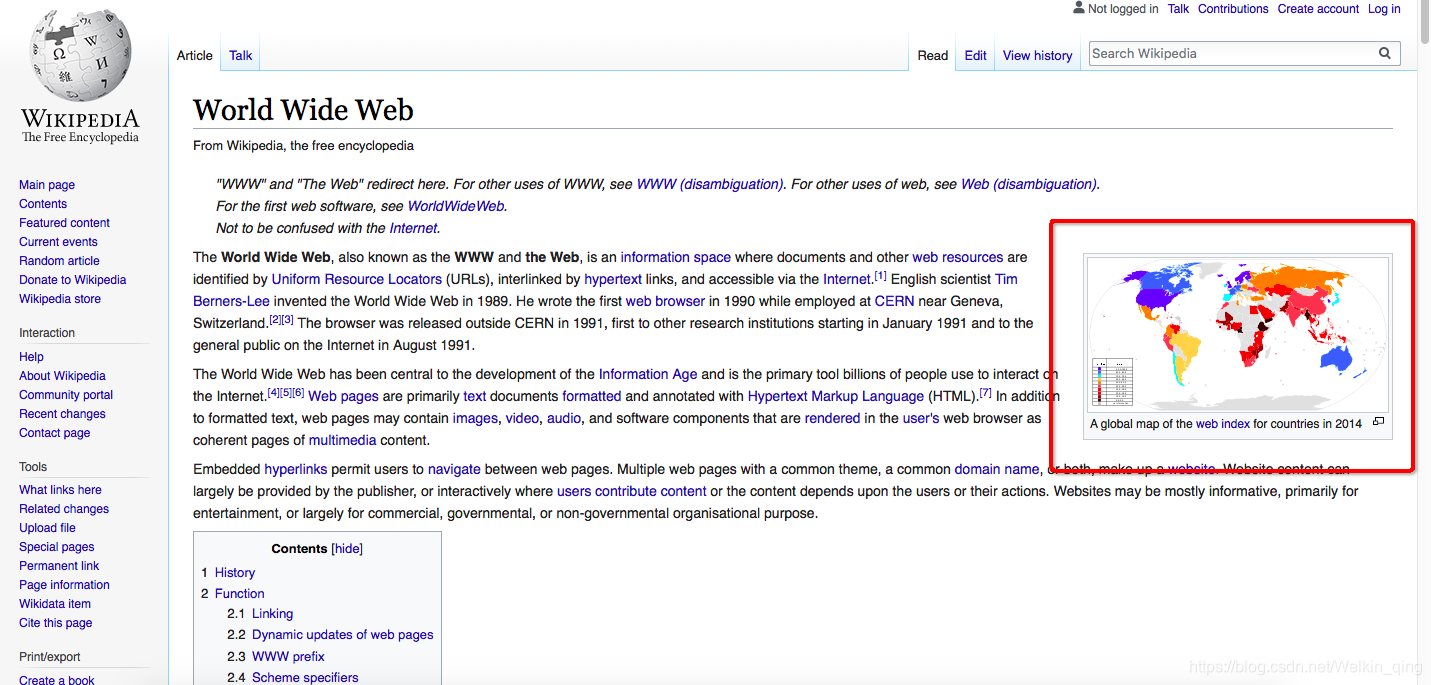Open the hypertext link

(x=613, y=279)
